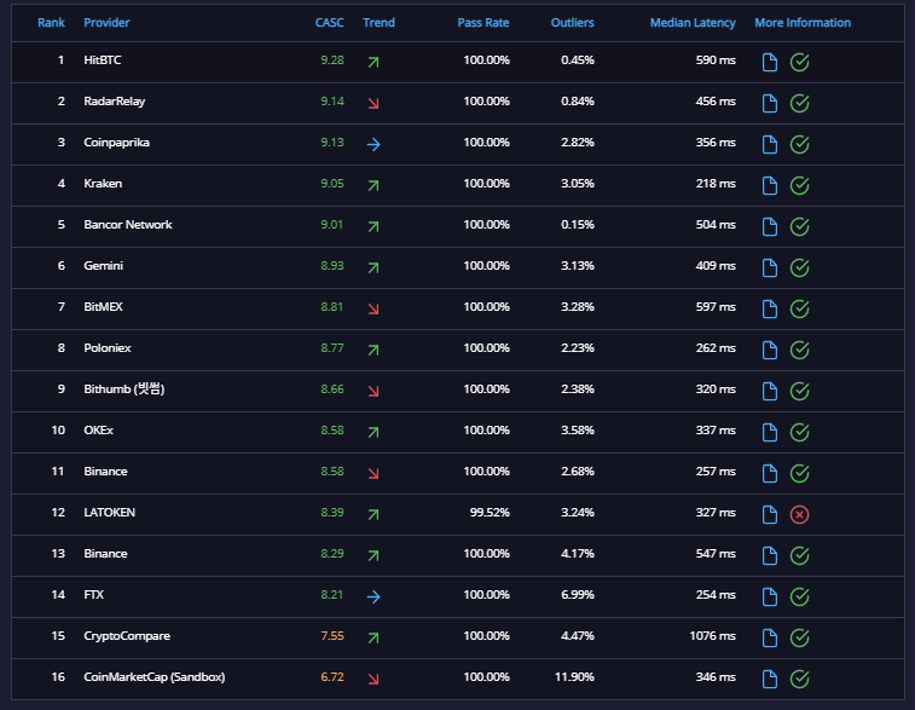Image resolution: width=916 pixels, height=710 pixels.
Task: Click the 11.90% outliers value
Action: click(574, 677)
